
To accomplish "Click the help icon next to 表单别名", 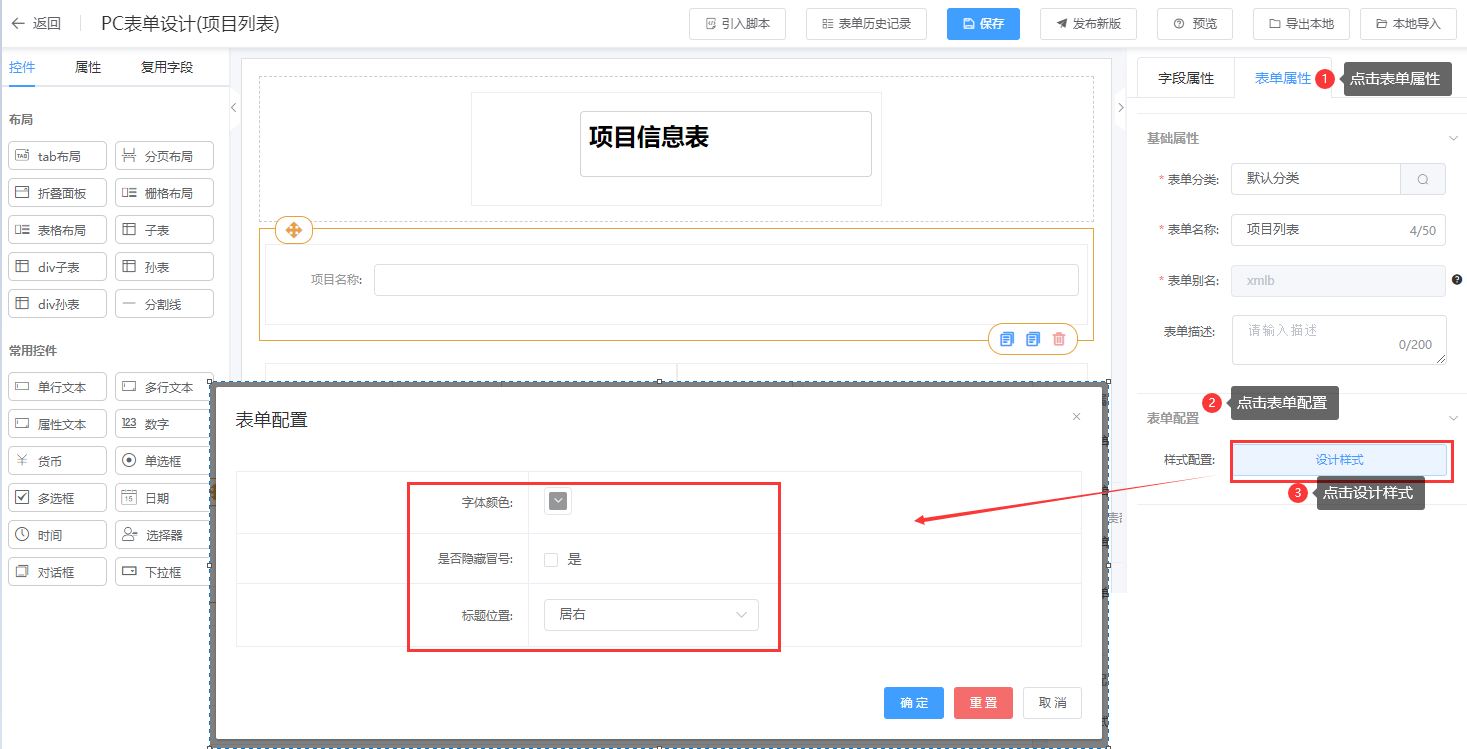I will (x=1456, y=280).
